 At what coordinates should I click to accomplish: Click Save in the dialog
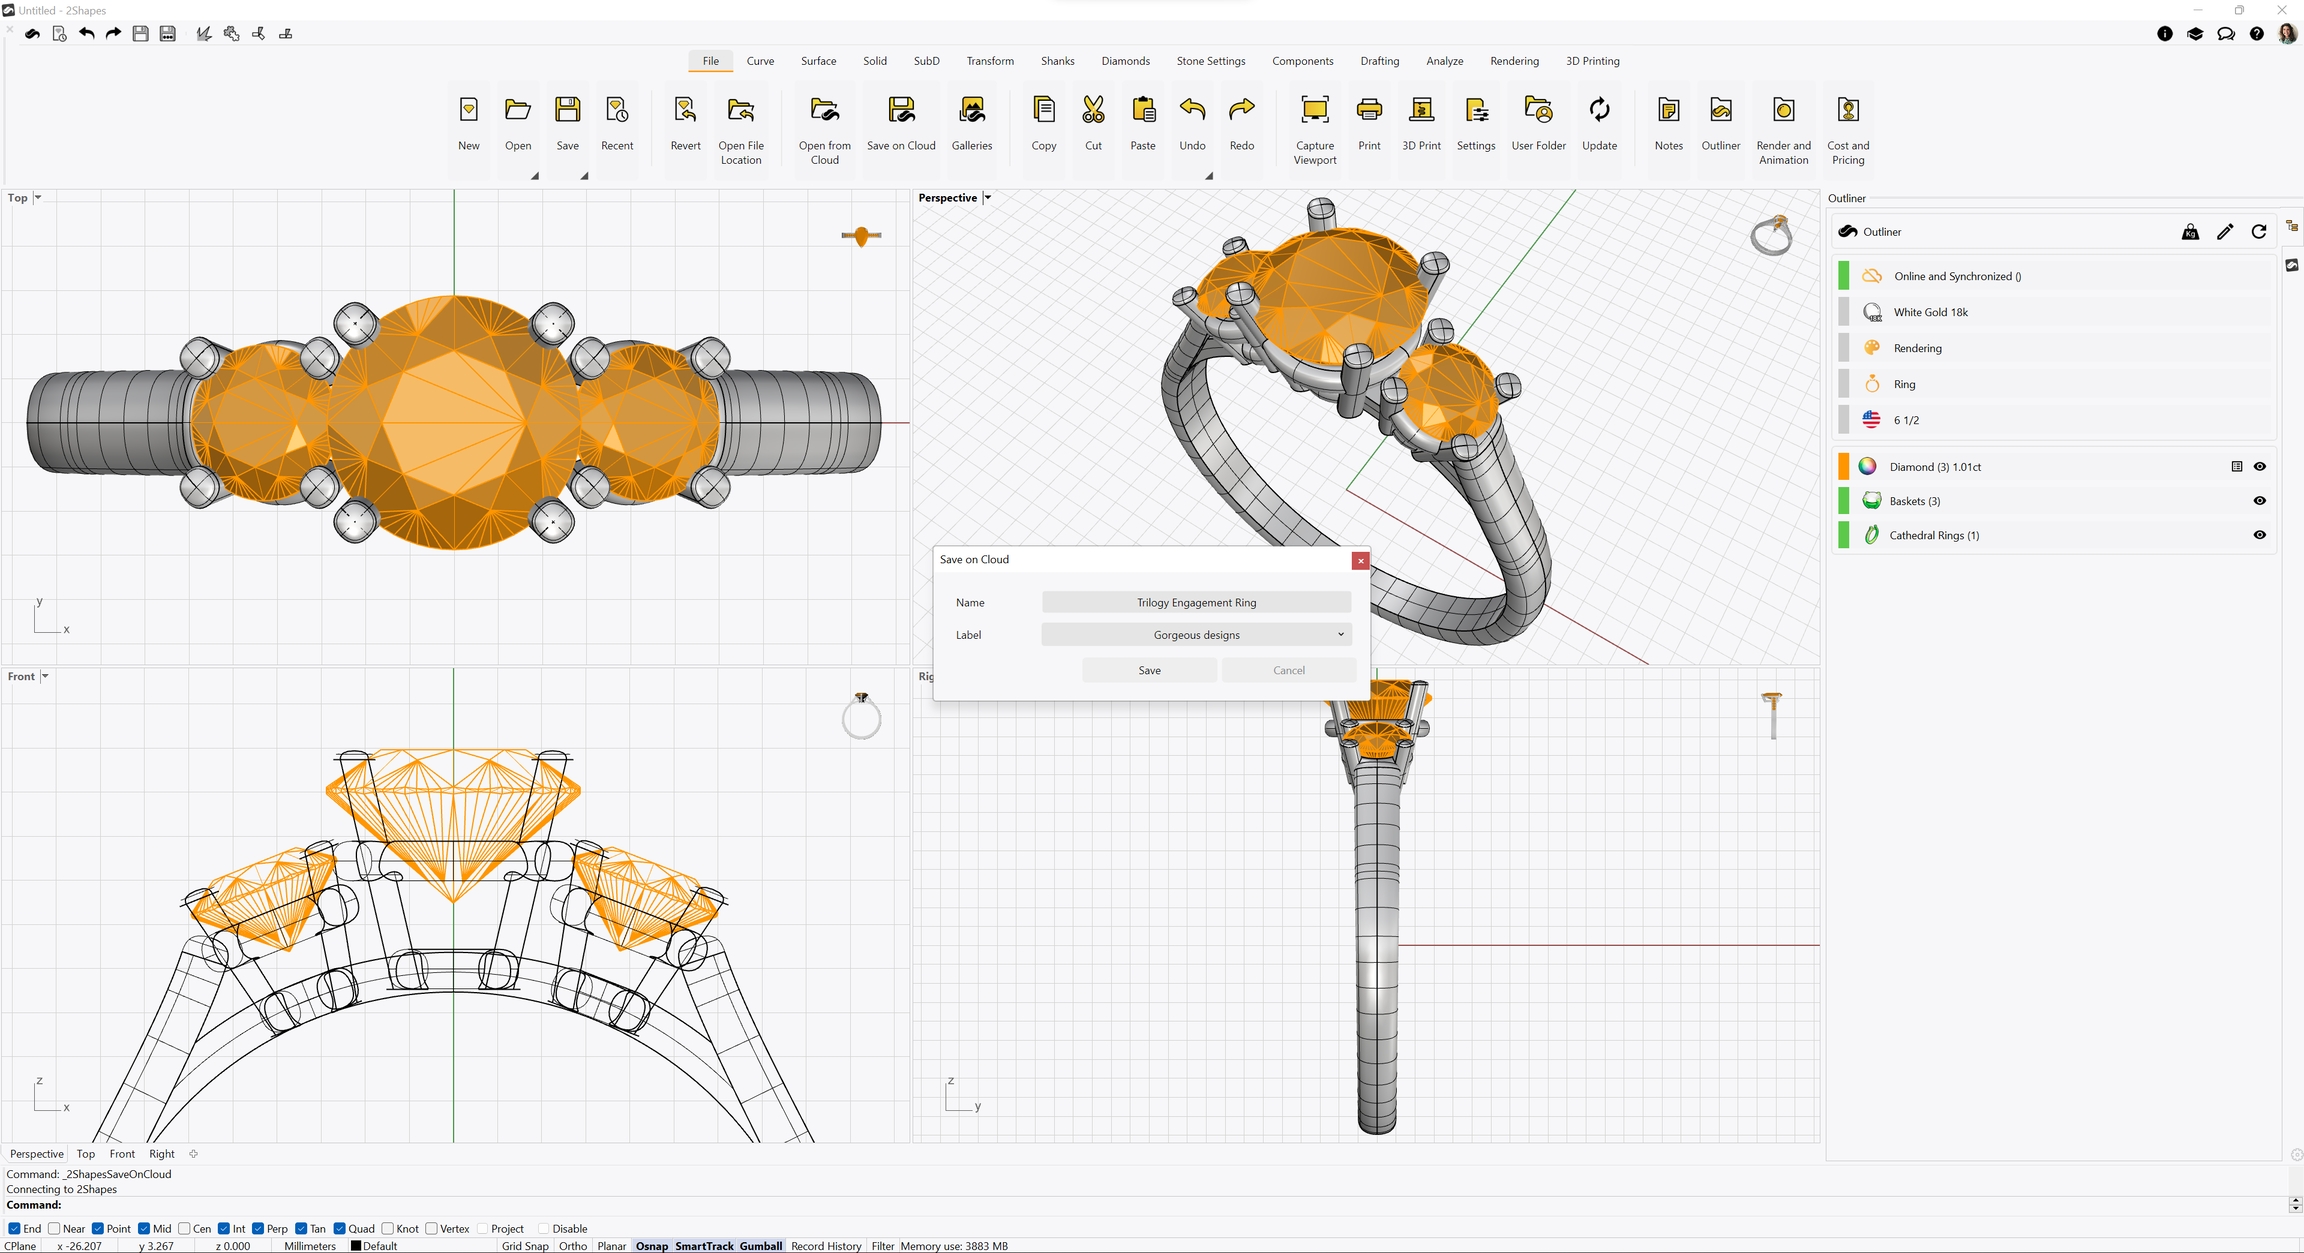[x=1149, y=671]
